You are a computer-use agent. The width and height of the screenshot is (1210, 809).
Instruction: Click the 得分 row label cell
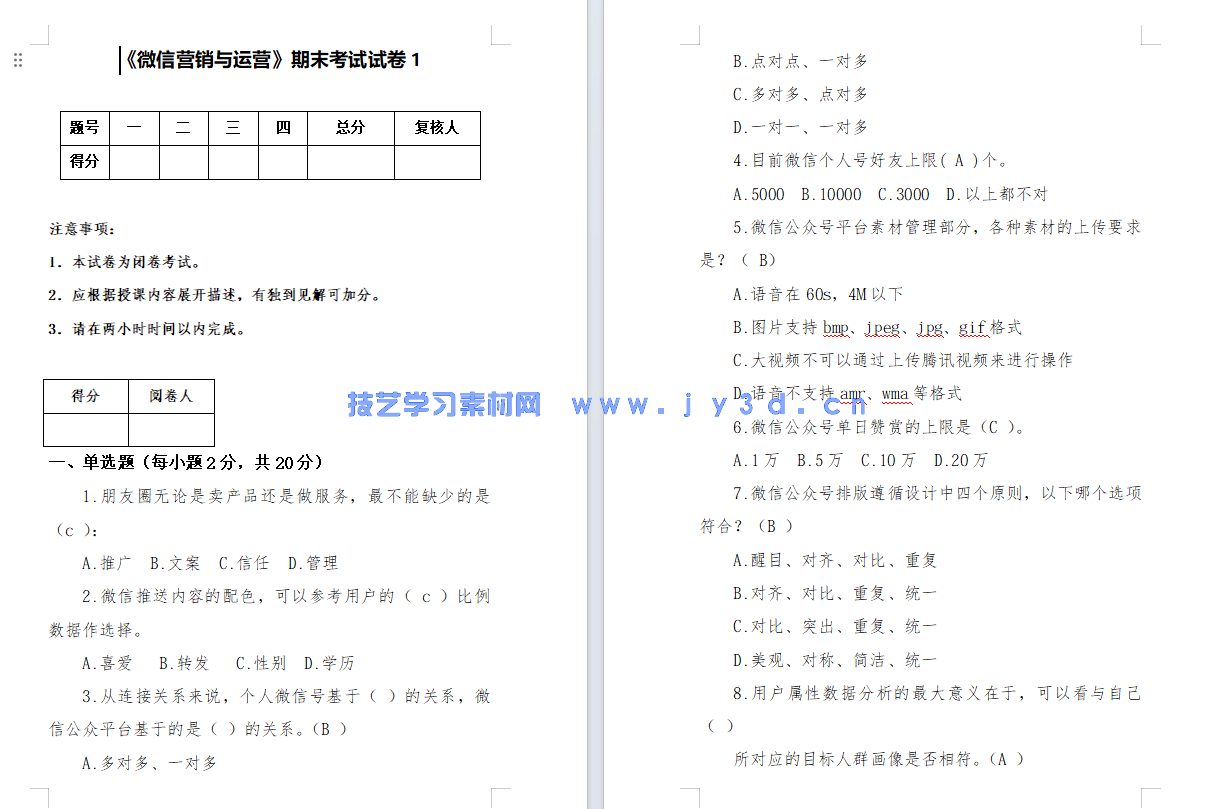[x=85, y=160]
